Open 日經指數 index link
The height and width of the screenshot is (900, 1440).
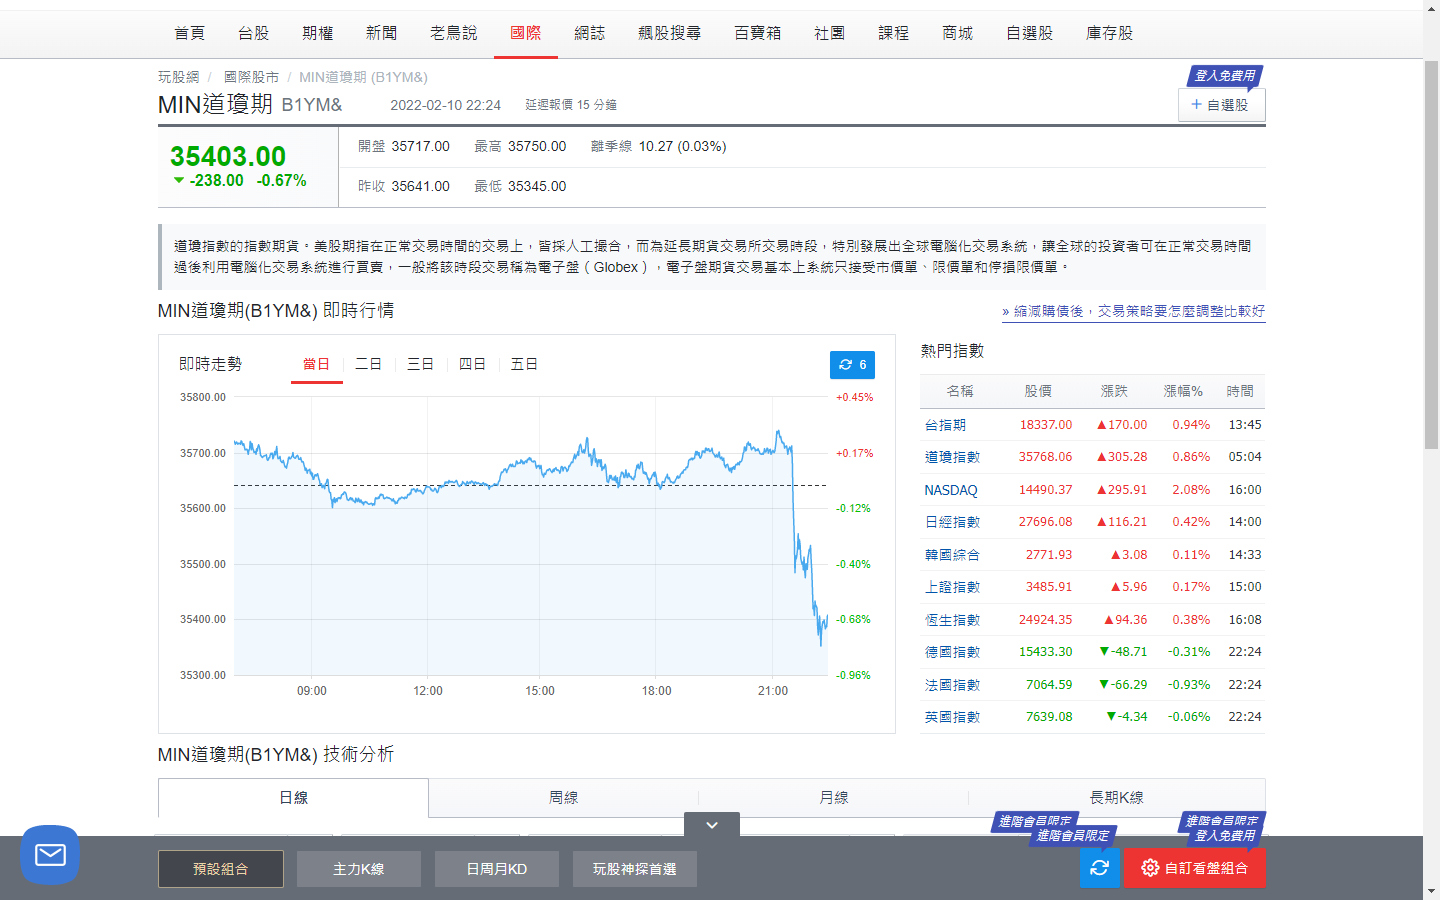[952, 522]
